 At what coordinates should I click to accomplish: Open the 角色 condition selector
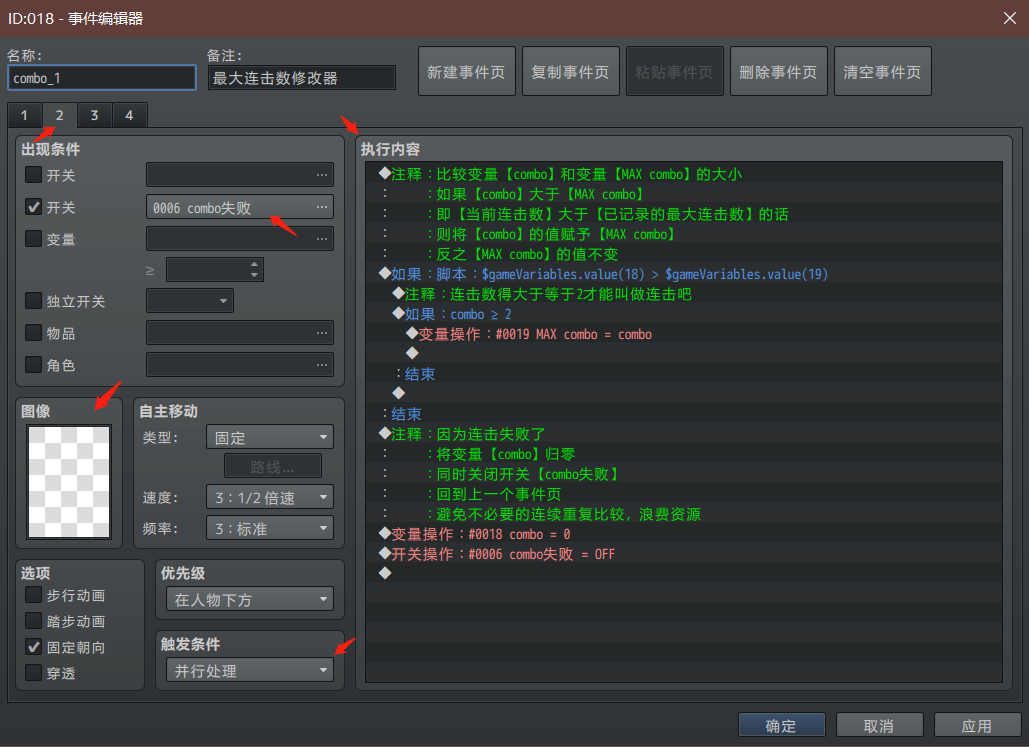pyautogui.click(x=321, y=364)
